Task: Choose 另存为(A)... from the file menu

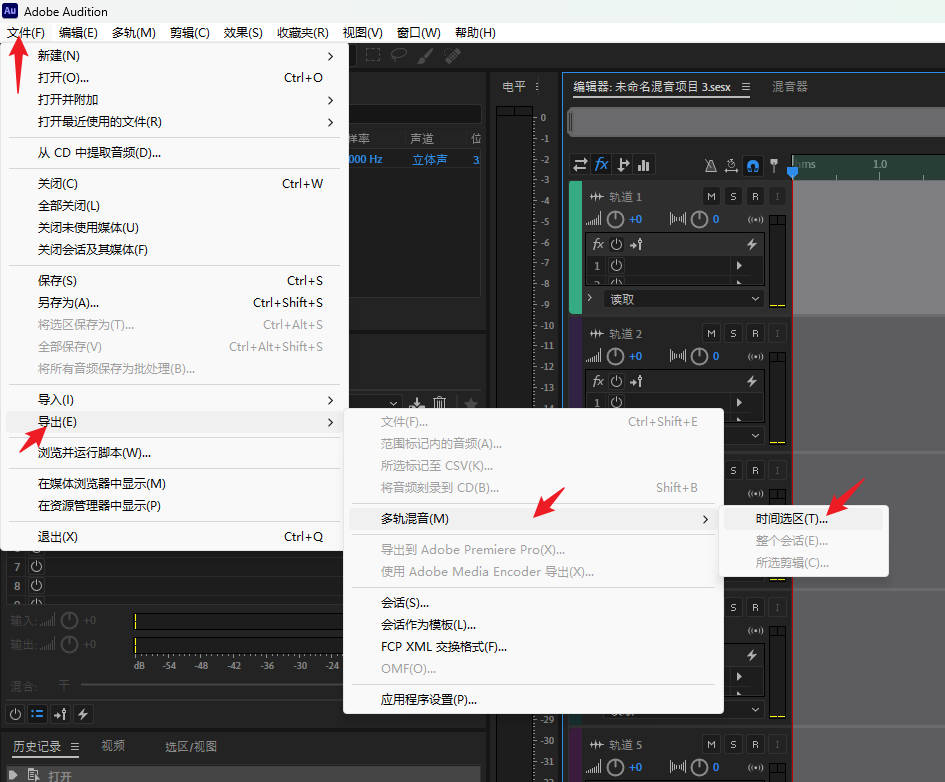Action: click(175, 302)
